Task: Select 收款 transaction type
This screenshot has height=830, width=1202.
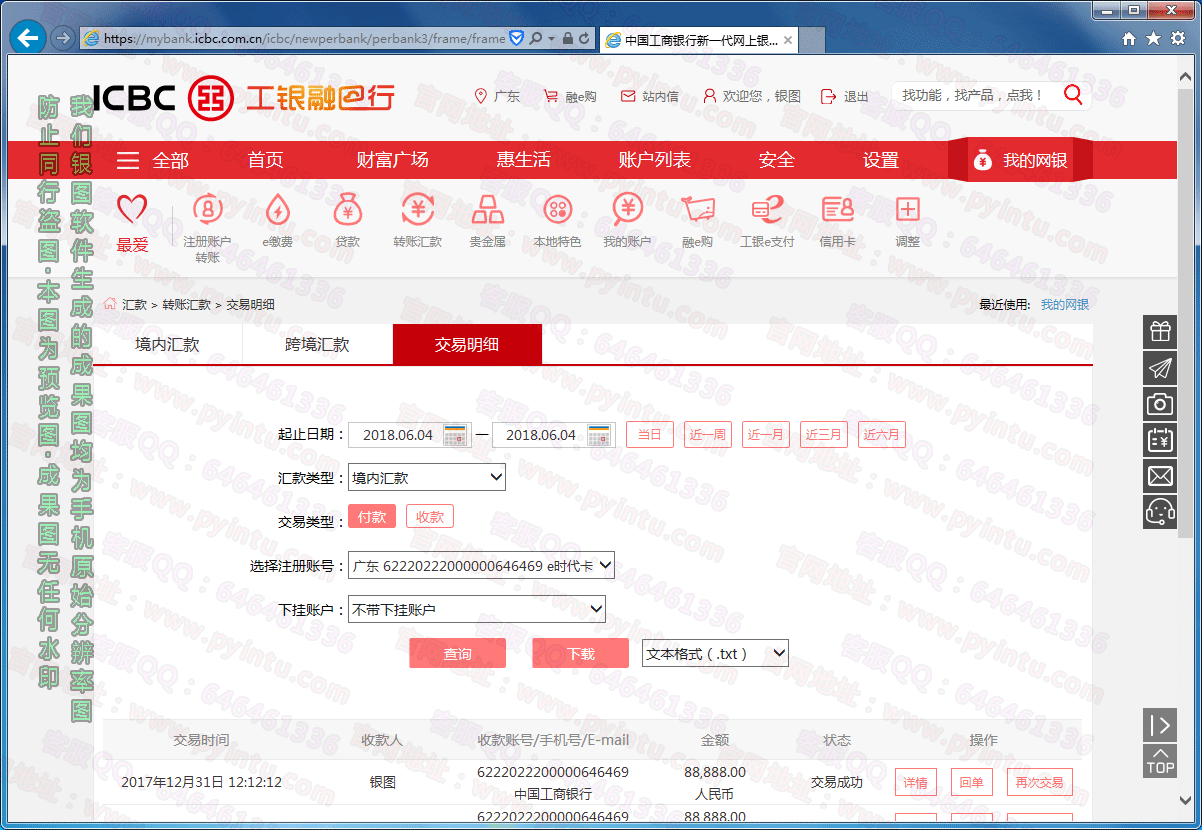Action: pos(430,516)
